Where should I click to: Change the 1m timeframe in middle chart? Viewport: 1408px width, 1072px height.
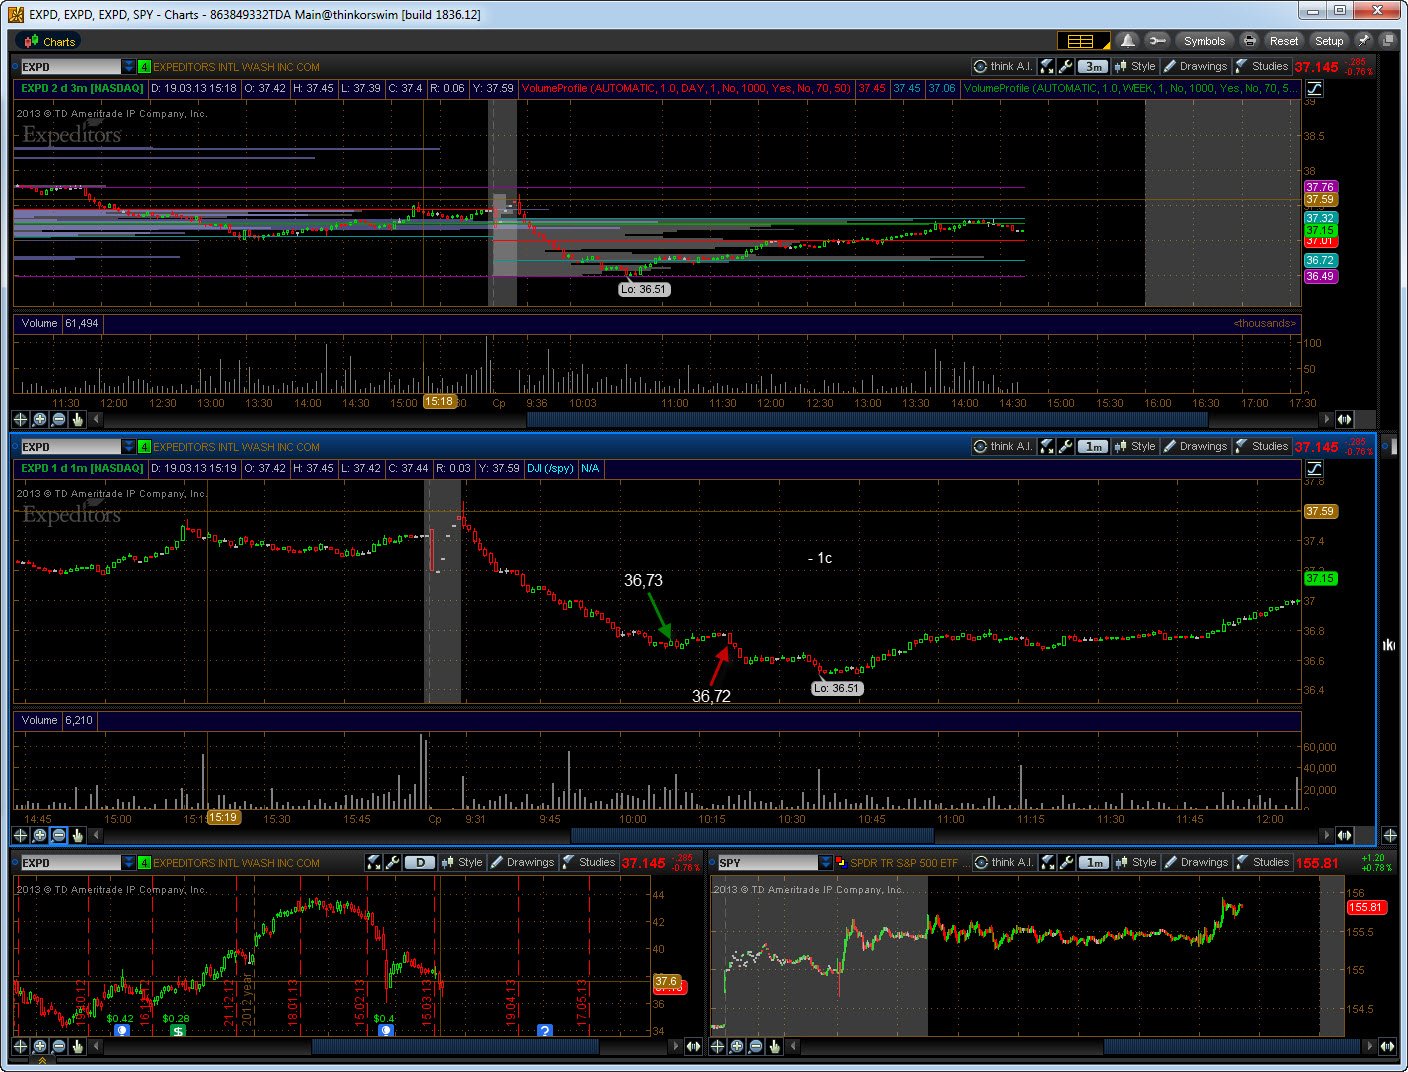[x=1093, y=447]
